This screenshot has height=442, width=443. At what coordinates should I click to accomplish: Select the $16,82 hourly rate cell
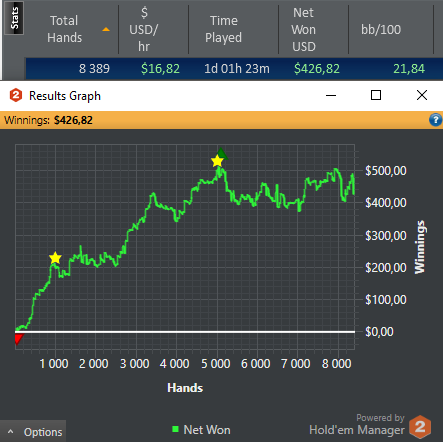pos(160,69)
